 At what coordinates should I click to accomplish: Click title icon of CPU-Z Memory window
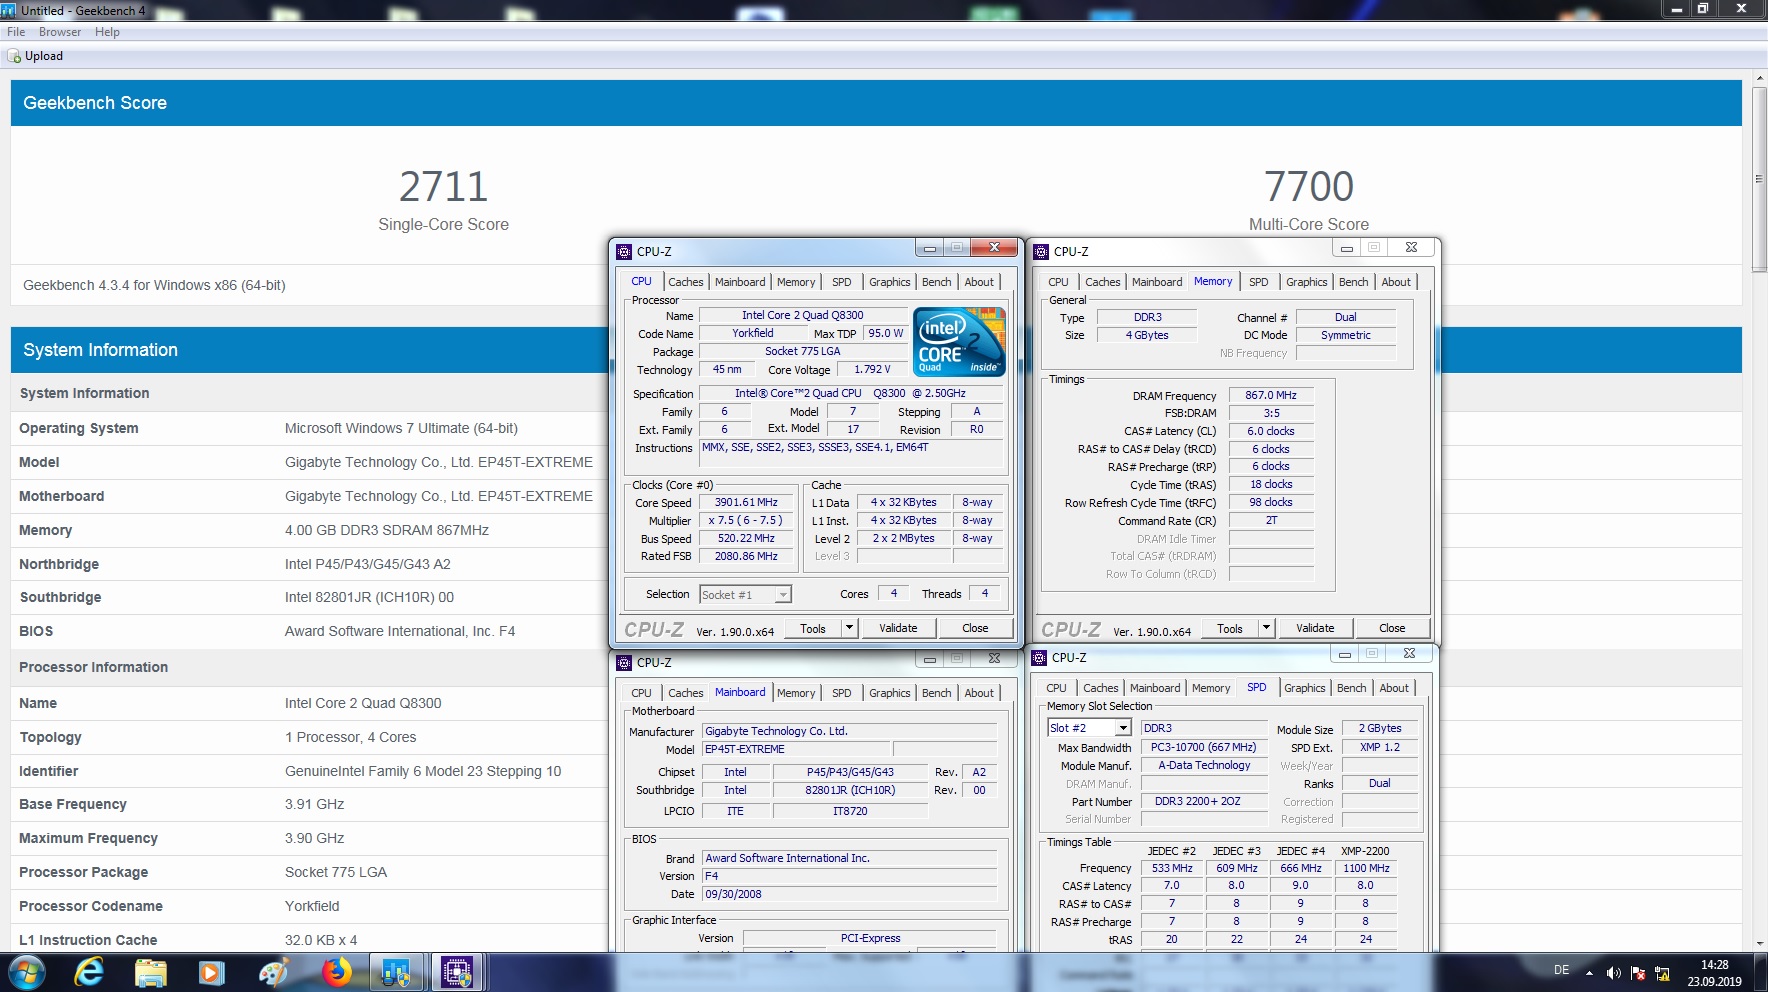tap(1041, 252)
